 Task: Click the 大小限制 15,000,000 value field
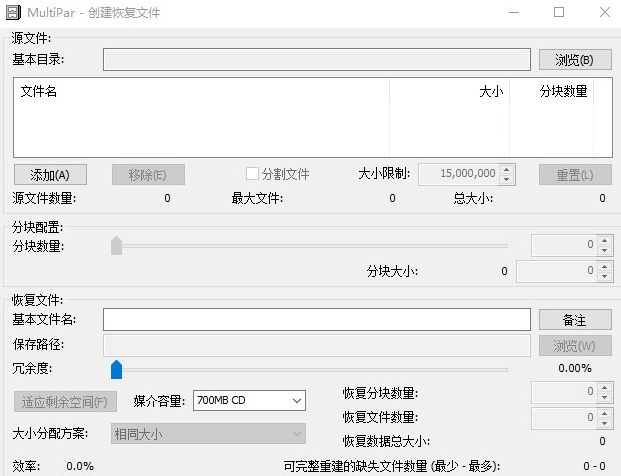click(x=459, y=174)
